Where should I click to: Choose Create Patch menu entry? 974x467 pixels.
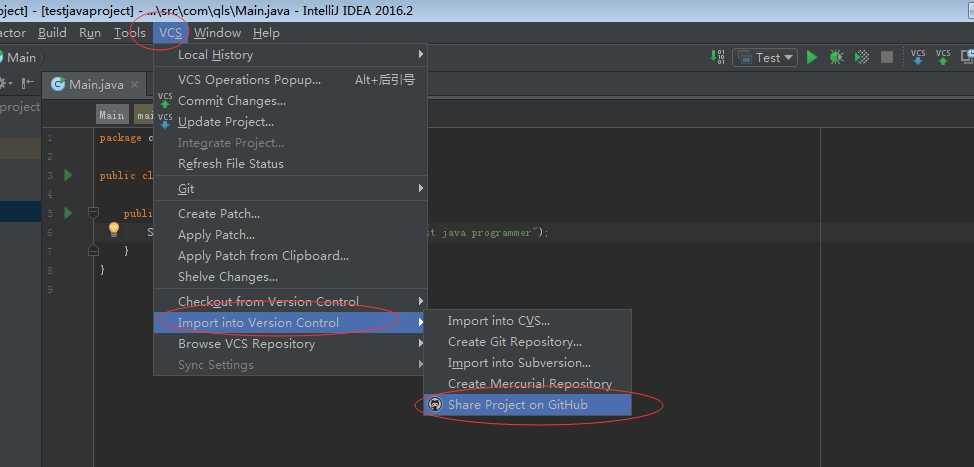(x=291, y=214)
